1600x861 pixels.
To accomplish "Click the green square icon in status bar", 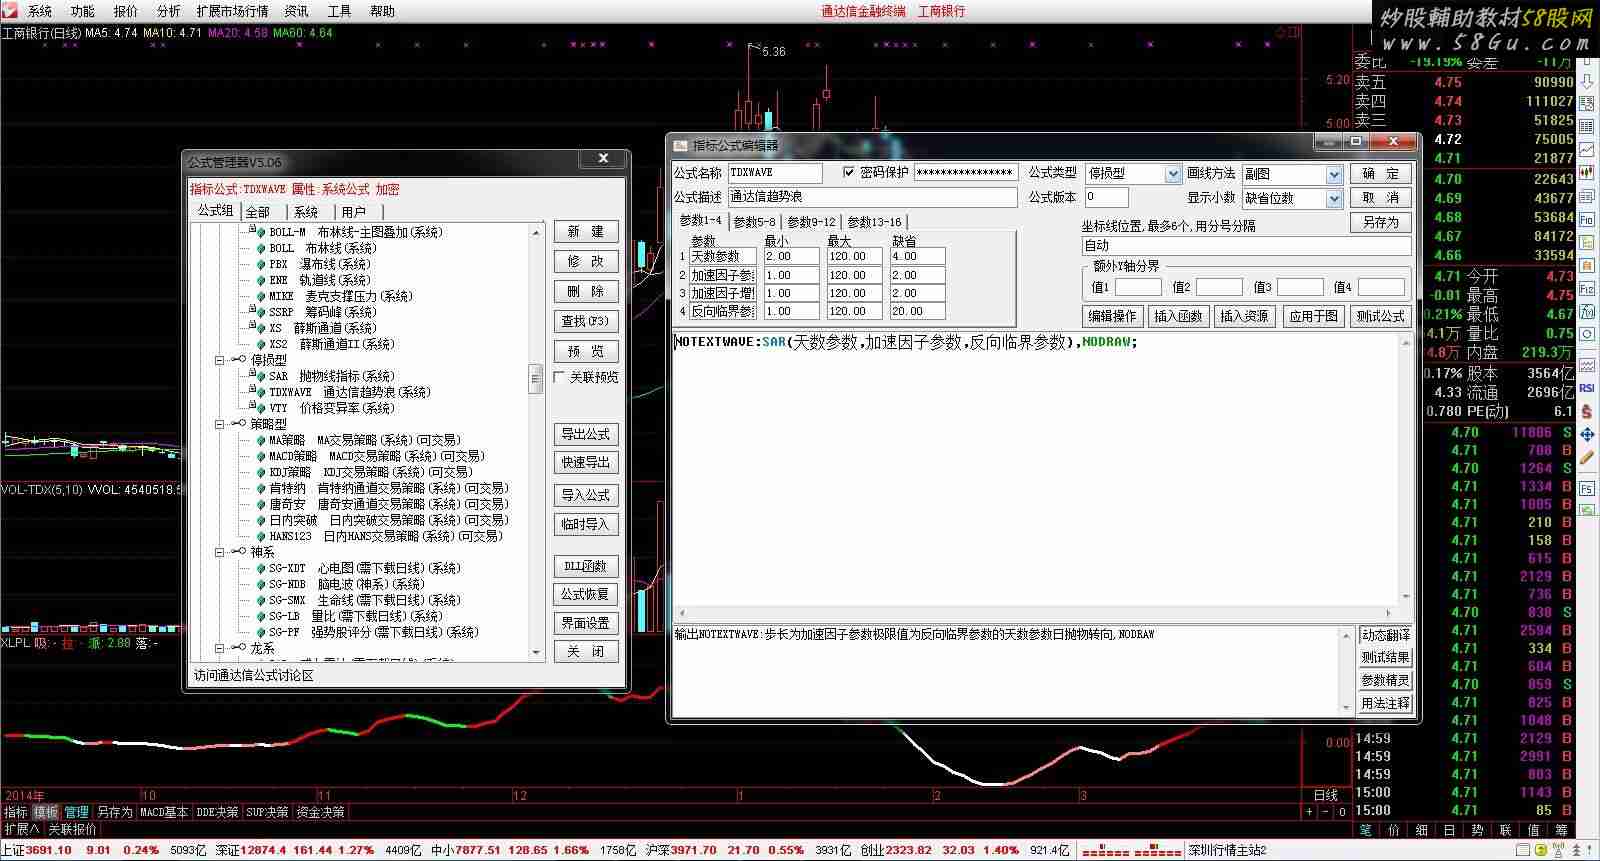I will coord(1541,849).
